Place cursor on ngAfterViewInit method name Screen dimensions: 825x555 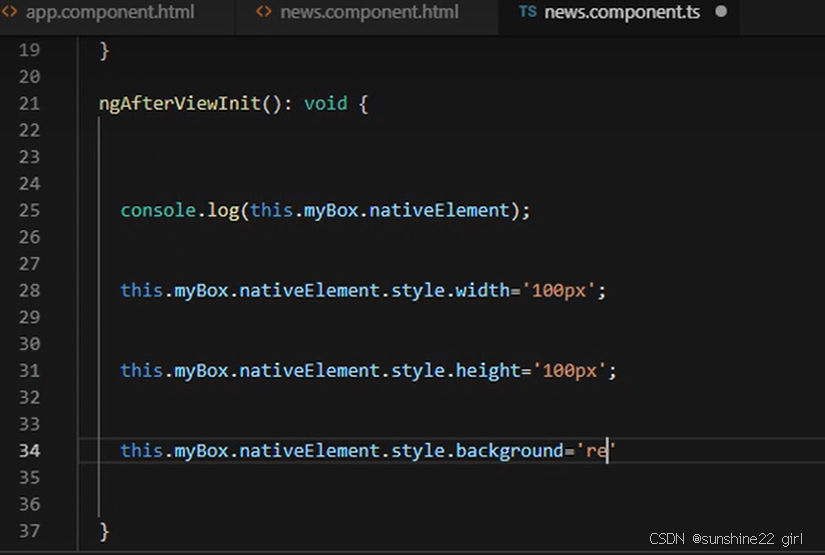click(x=179, y=103)
